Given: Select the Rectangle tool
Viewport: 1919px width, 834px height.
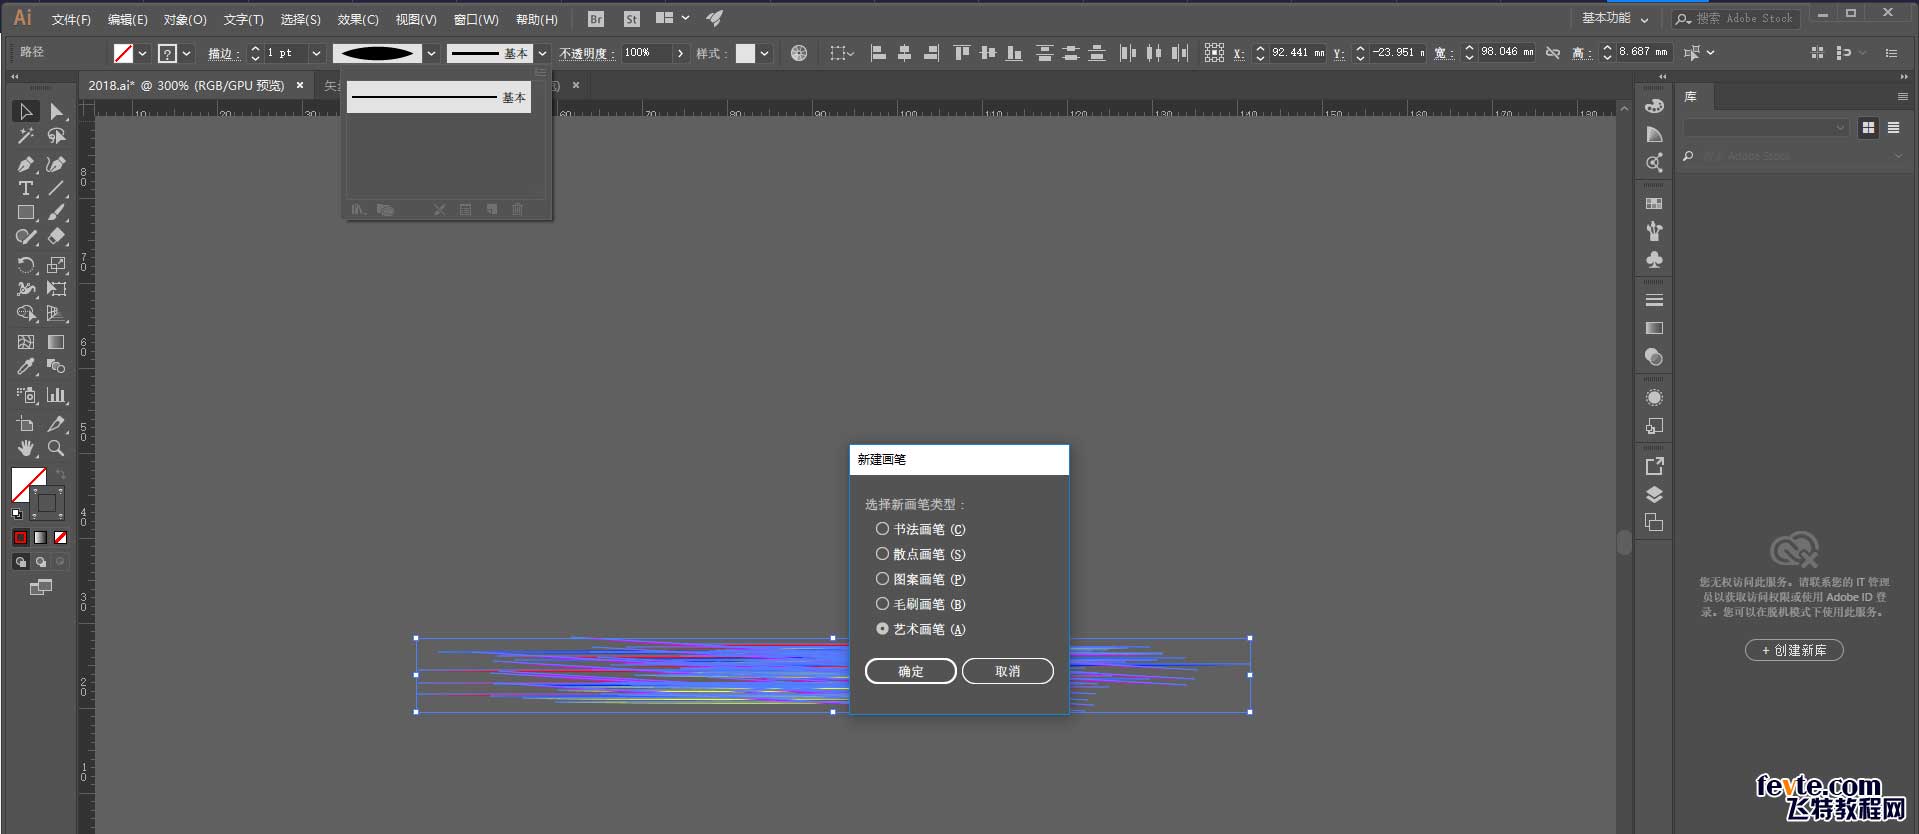Looking at the screenshot, I should point(26,212).
